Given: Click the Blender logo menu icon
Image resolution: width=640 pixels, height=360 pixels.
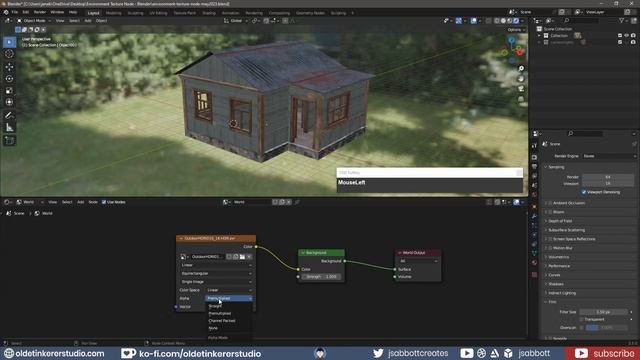Looking at the screenshot, I should coord(6,12).
